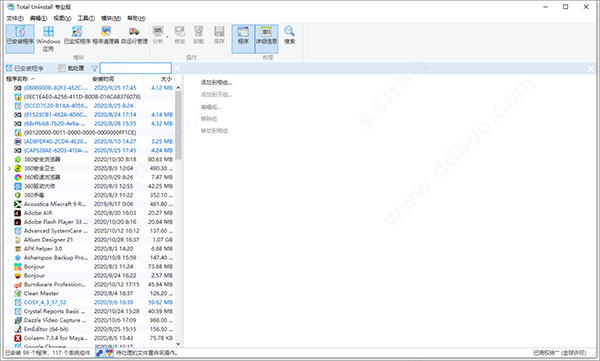The height and width of the screenshot is (361, 600).
Task: Select the Crystal Reports Basic row
Action: point(90,311)
